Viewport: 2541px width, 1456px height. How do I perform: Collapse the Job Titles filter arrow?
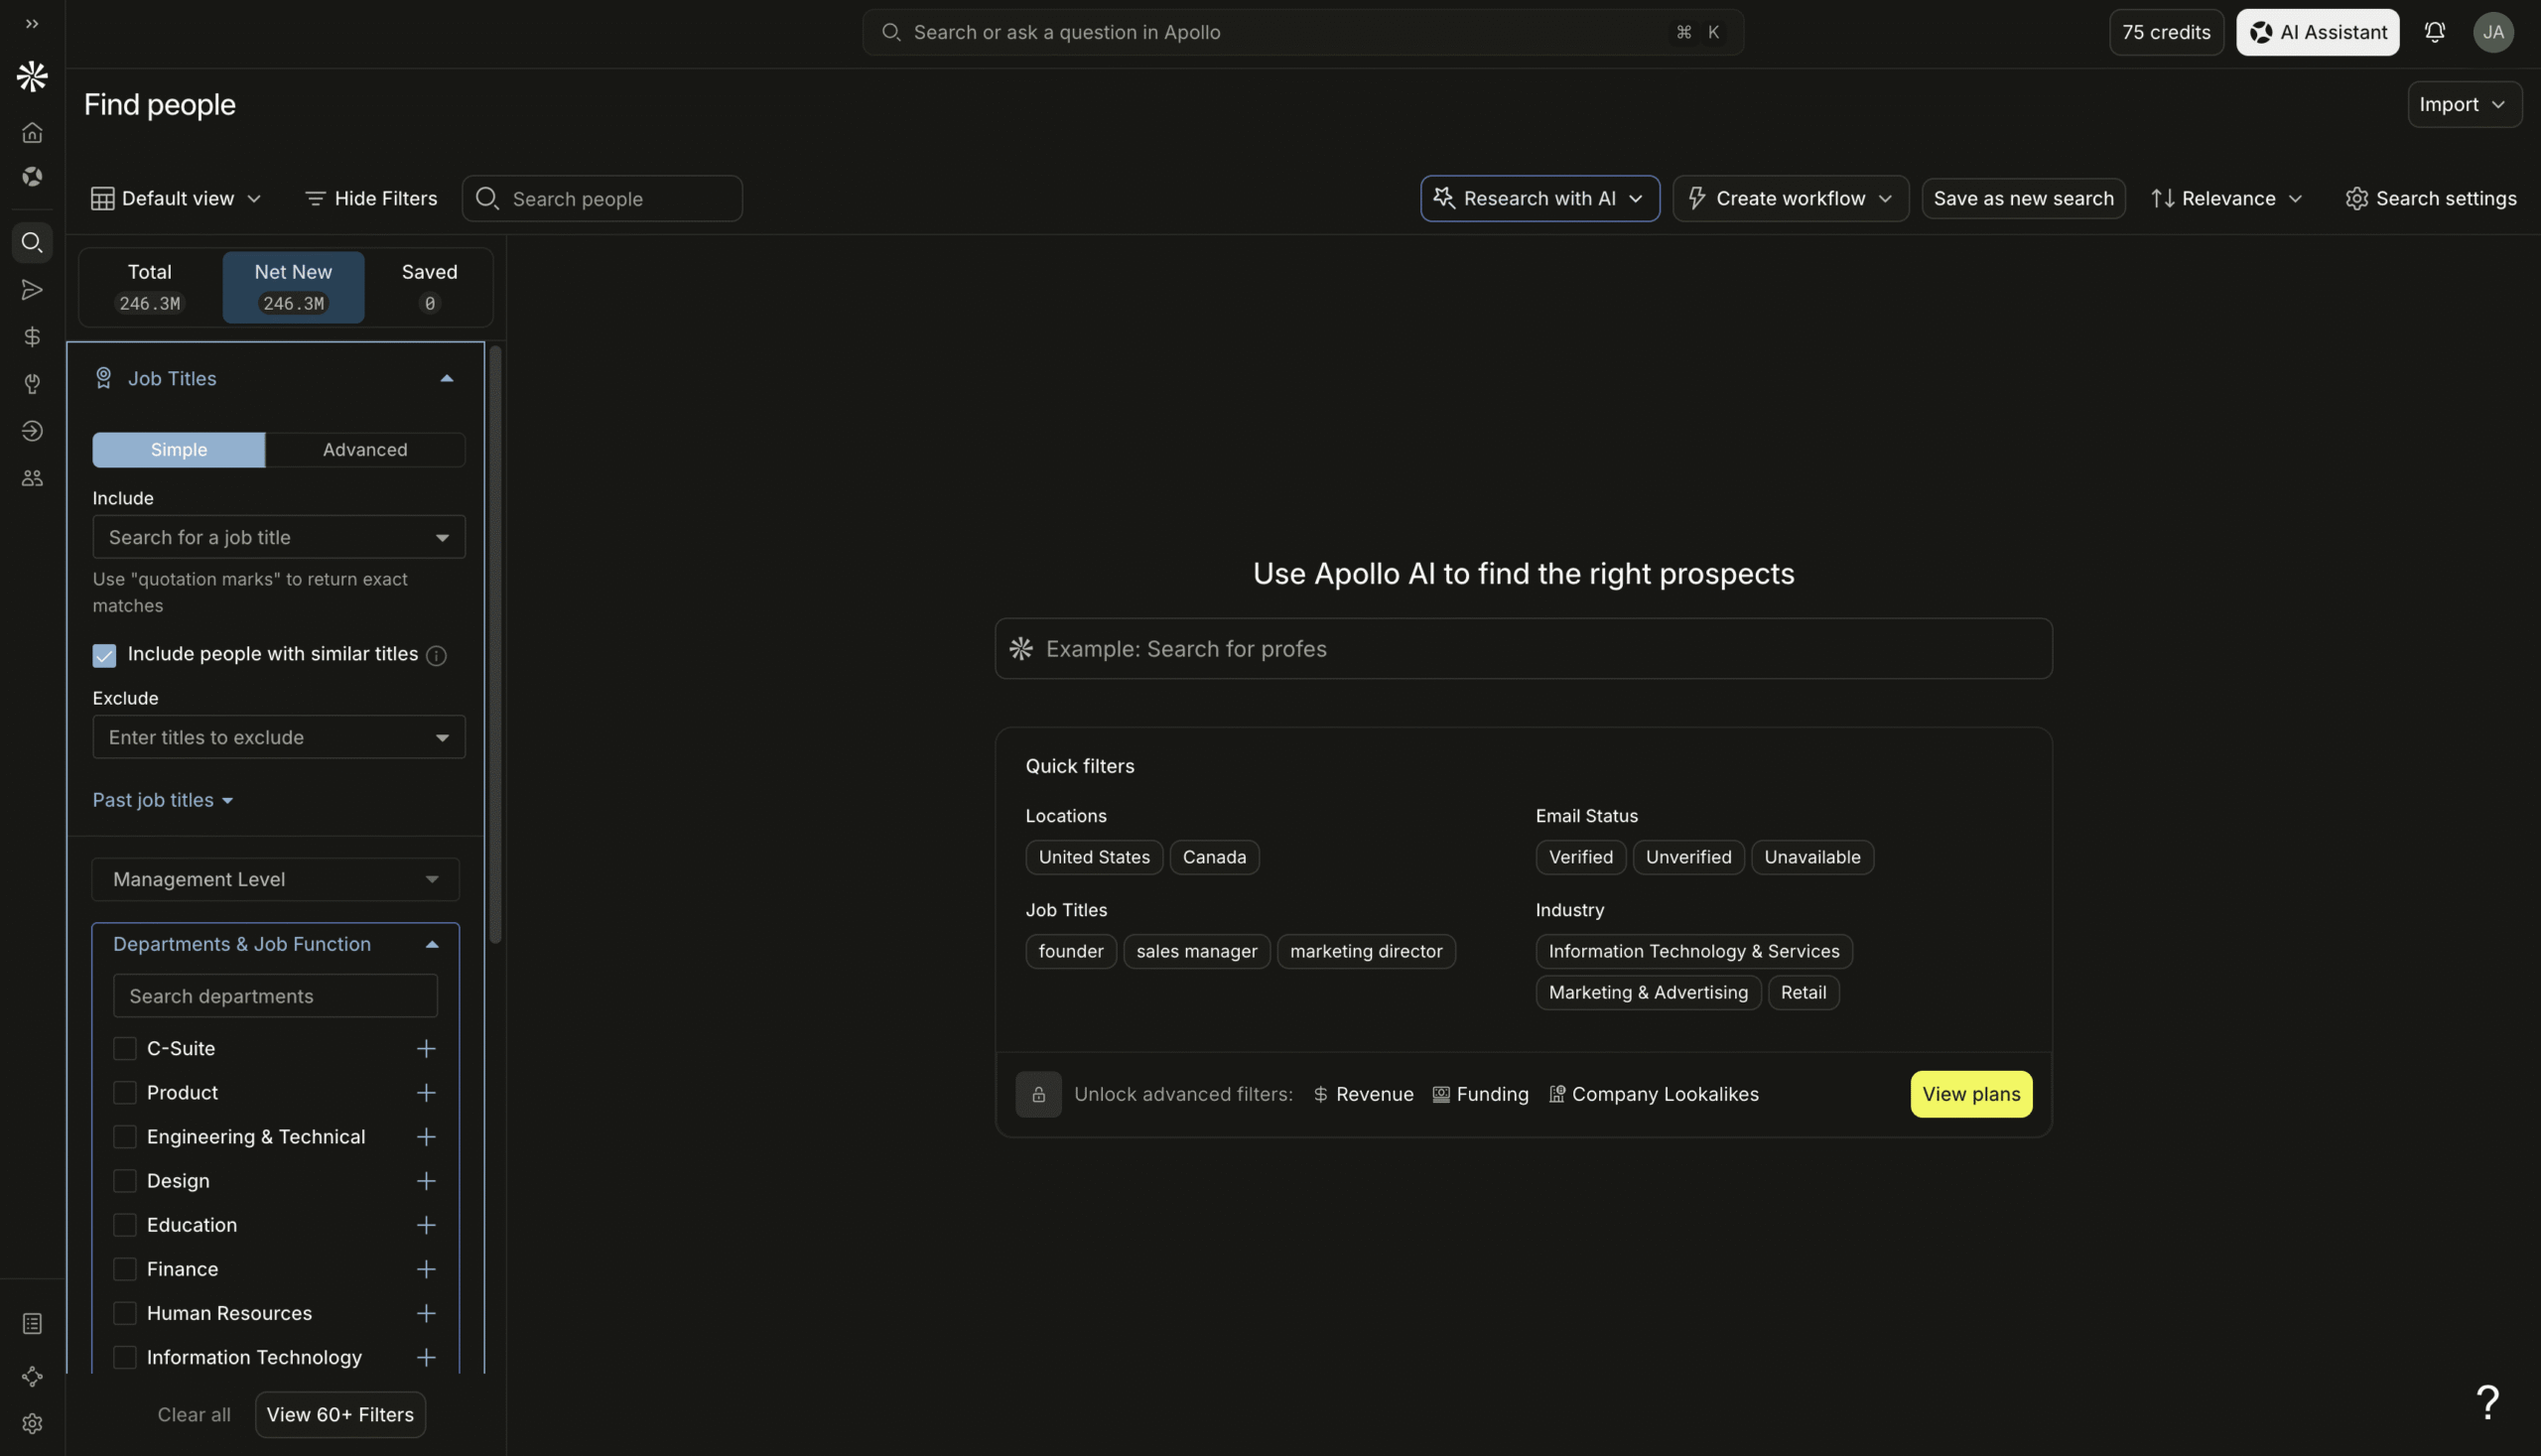[x=447, y=378]
